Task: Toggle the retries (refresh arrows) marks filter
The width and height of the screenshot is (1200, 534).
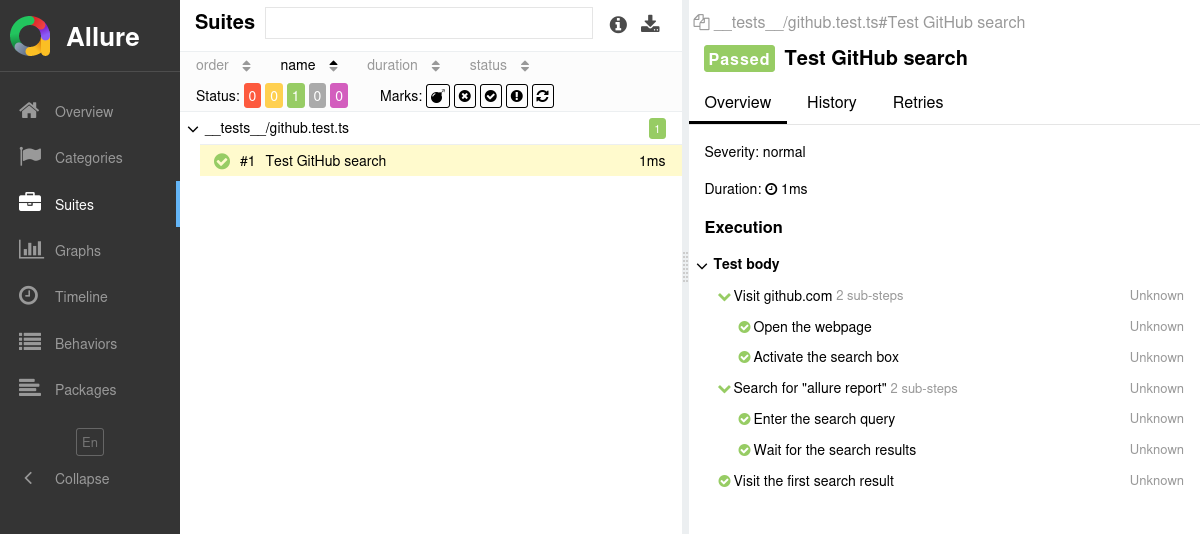Action: (x=543, y=96)
